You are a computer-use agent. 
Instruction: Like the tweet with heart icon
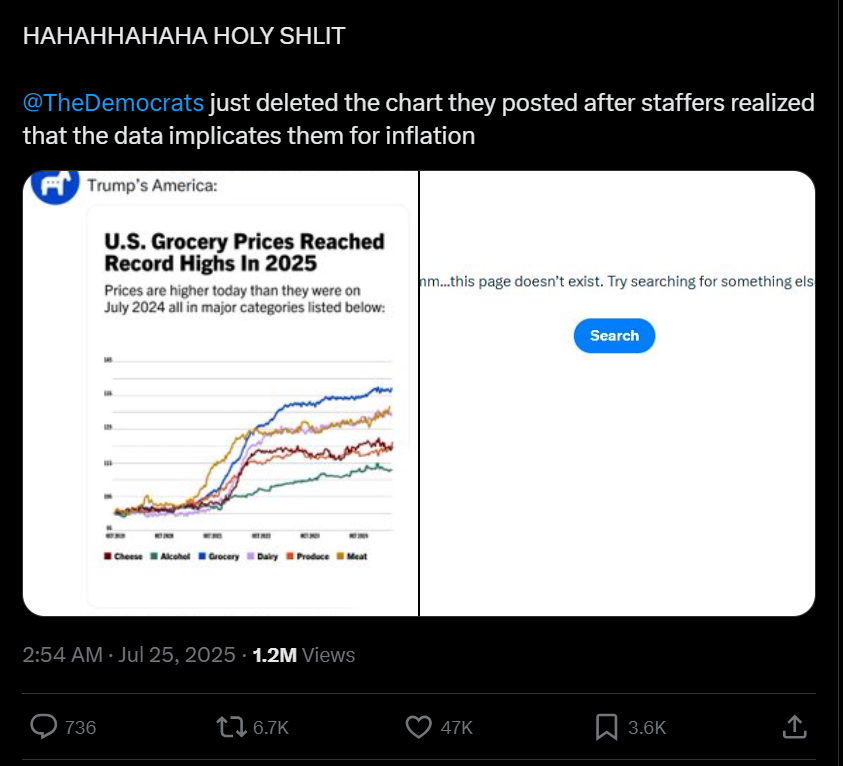(x=418, y=727)
